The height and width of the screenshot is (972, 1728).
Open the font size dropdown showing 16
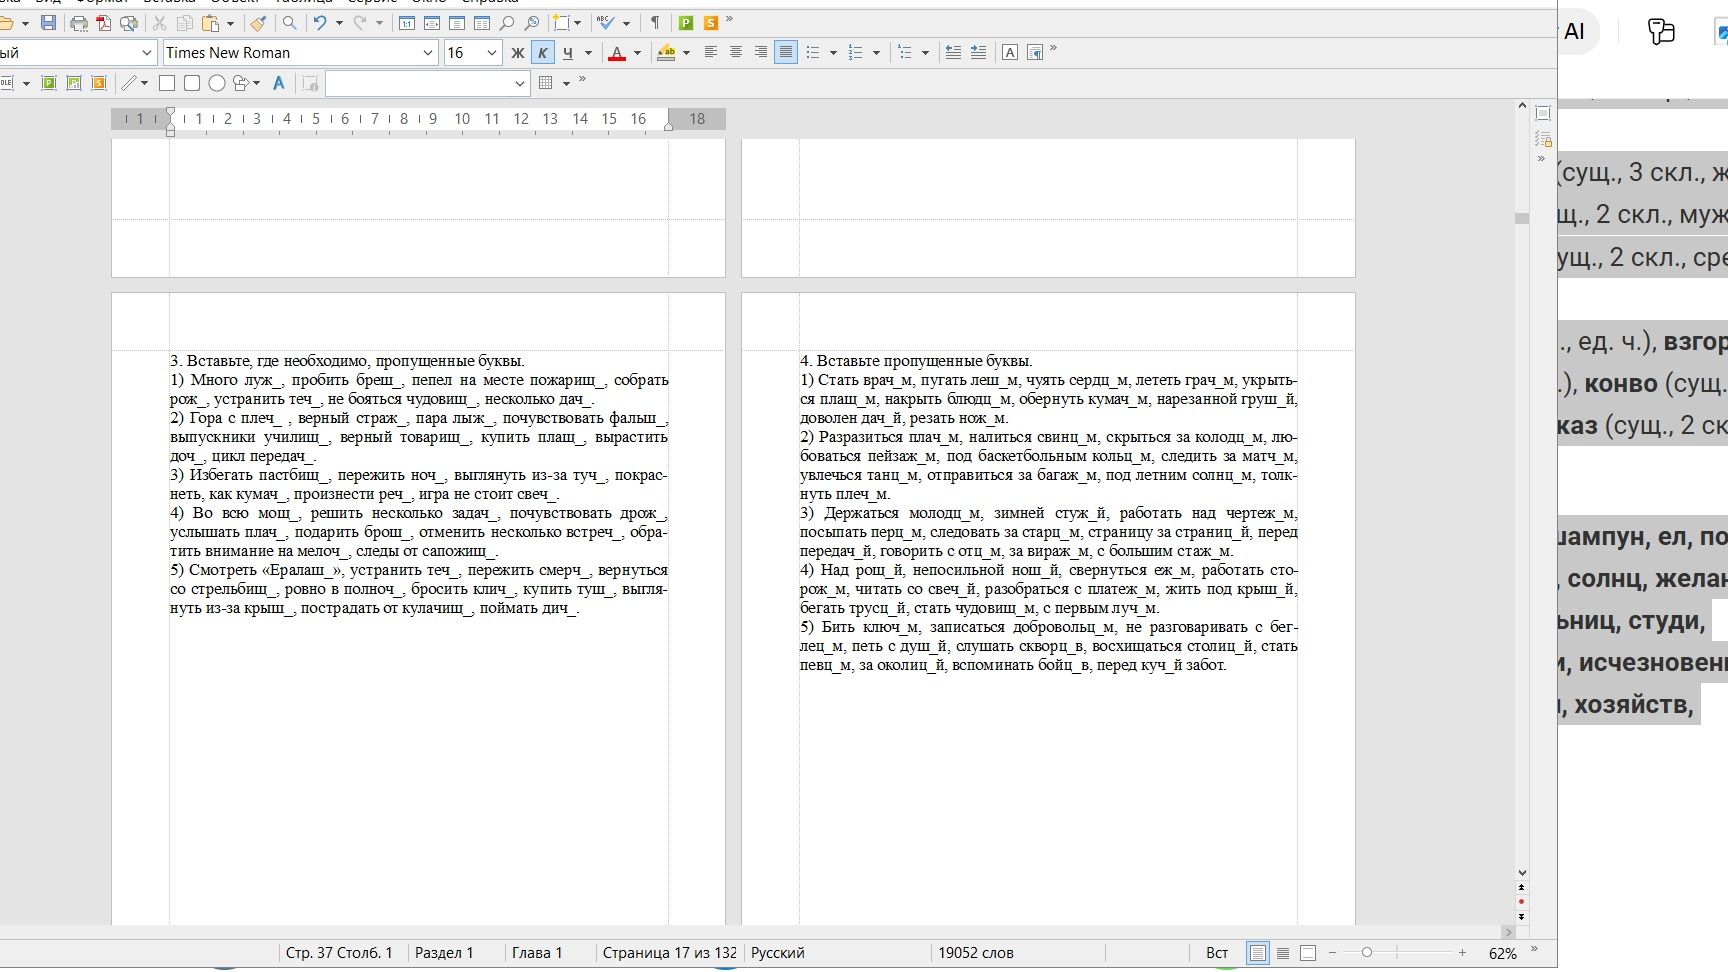click(491, 53)
